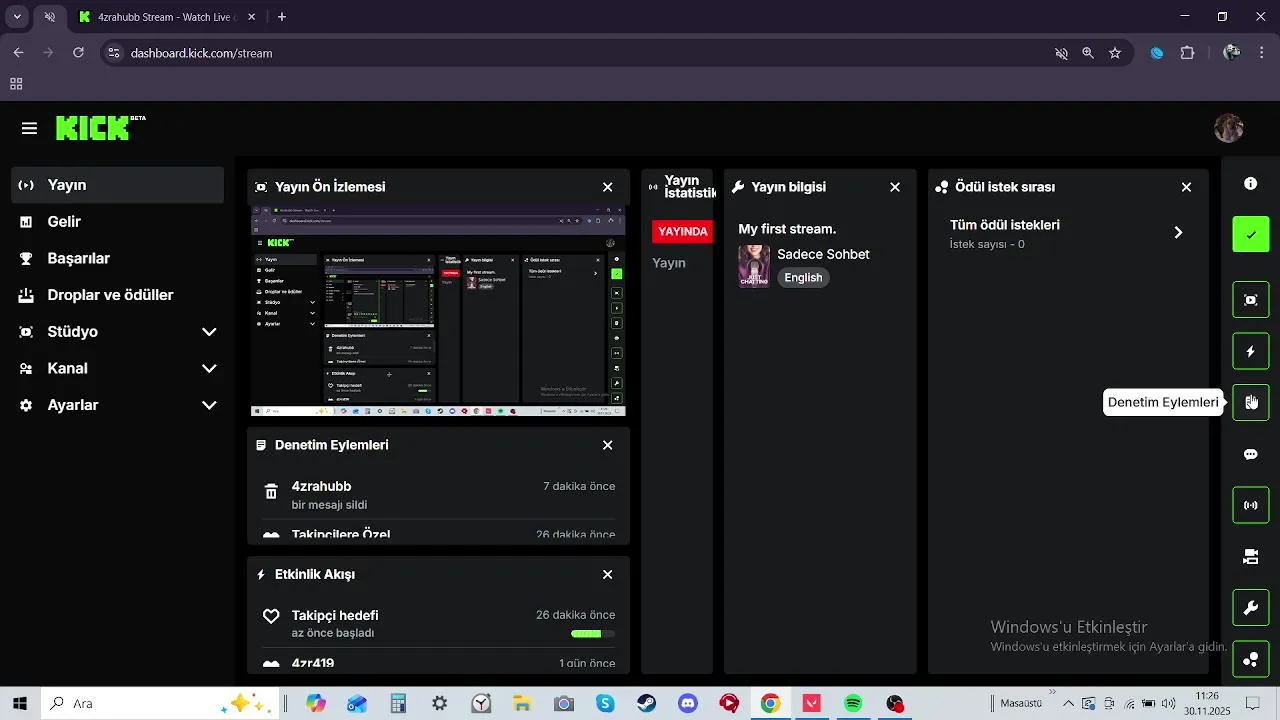Open Steam from the taskbar
1280x720 pixels.
click(647, 704)
